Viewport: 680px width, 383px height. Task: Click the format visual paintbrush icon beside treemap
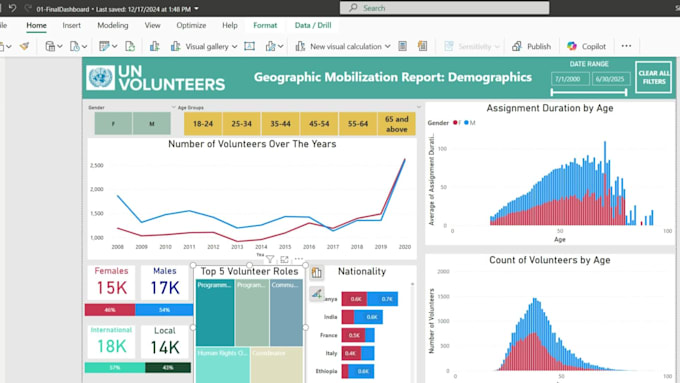[317, 294]
